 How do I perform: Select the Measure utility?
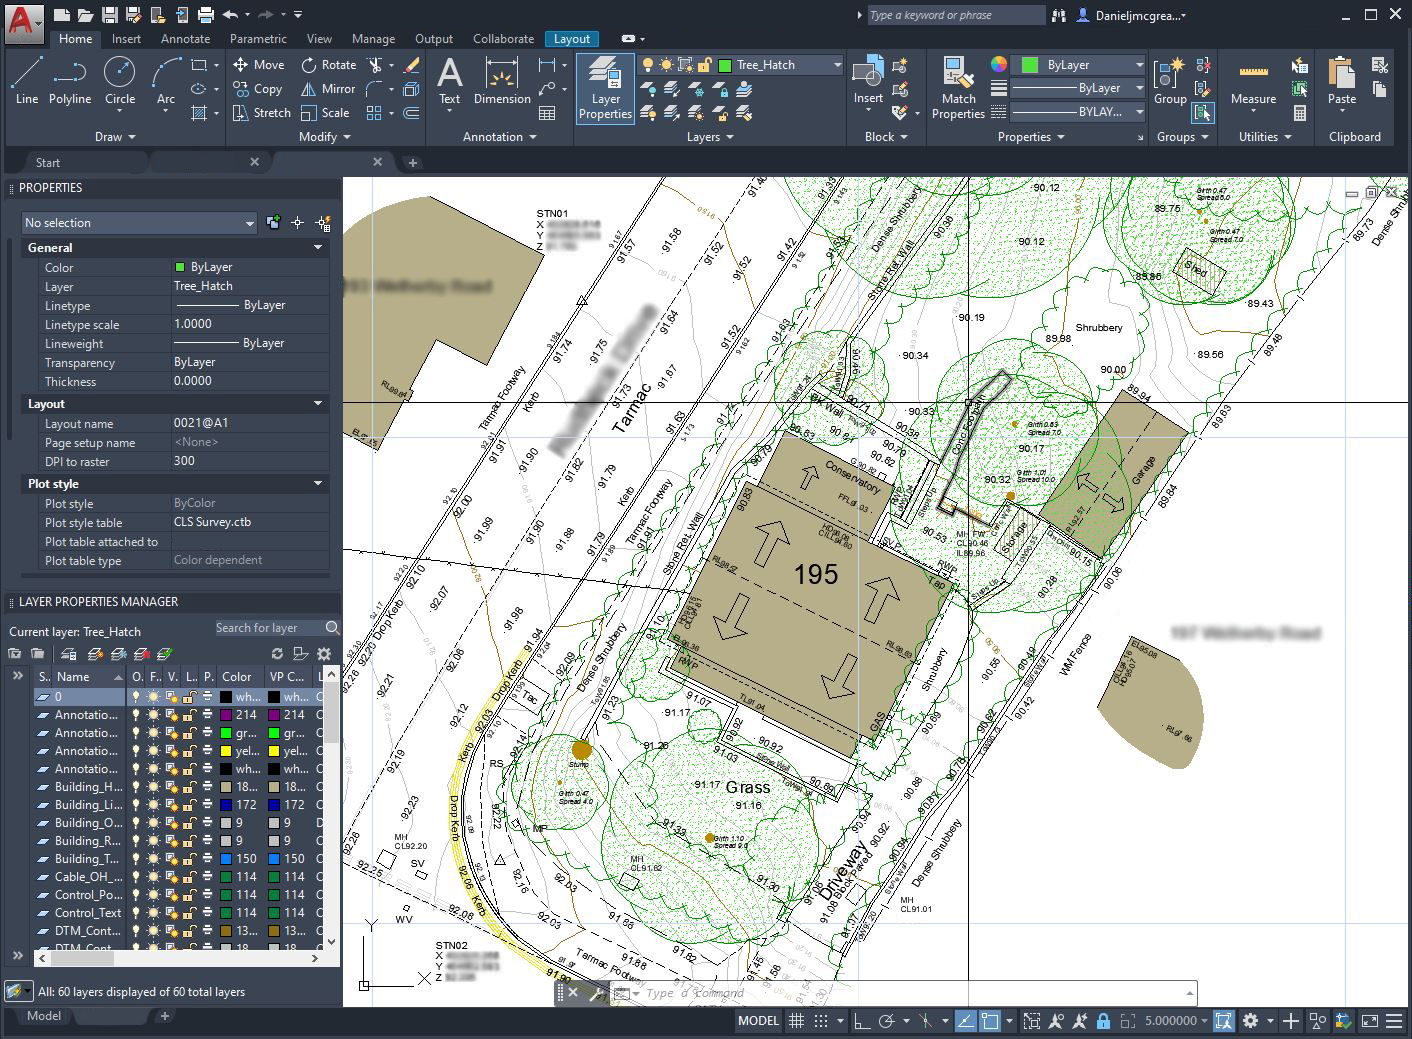coord(1253,82)
